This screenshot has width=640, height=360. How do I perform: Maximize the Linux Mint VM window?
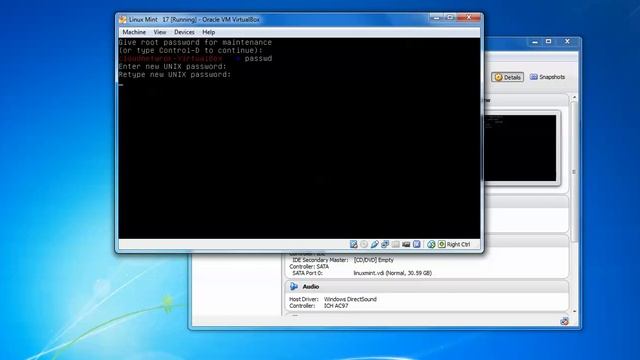(450, 18)
